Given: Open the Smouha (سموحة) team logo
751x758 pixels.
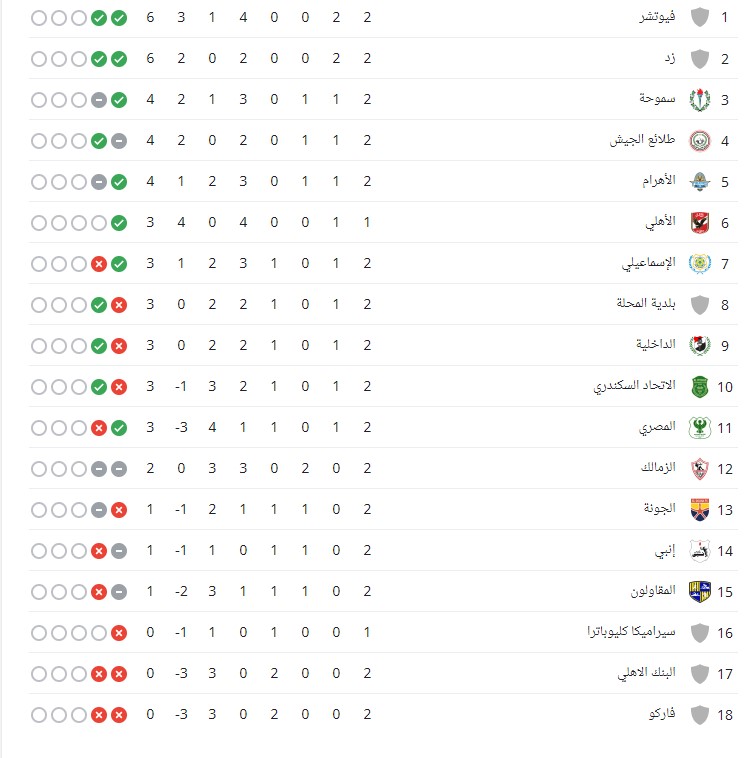Looking at the screenshot, I should pos(699,99).
